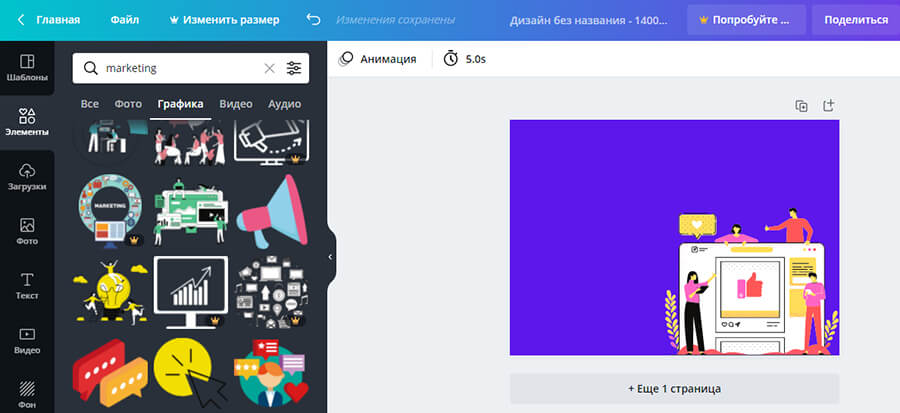Viewport: 900px width, 413px height.
Task: Open the Шаблоны templates sidebar panel
Action: click(27, 68)
